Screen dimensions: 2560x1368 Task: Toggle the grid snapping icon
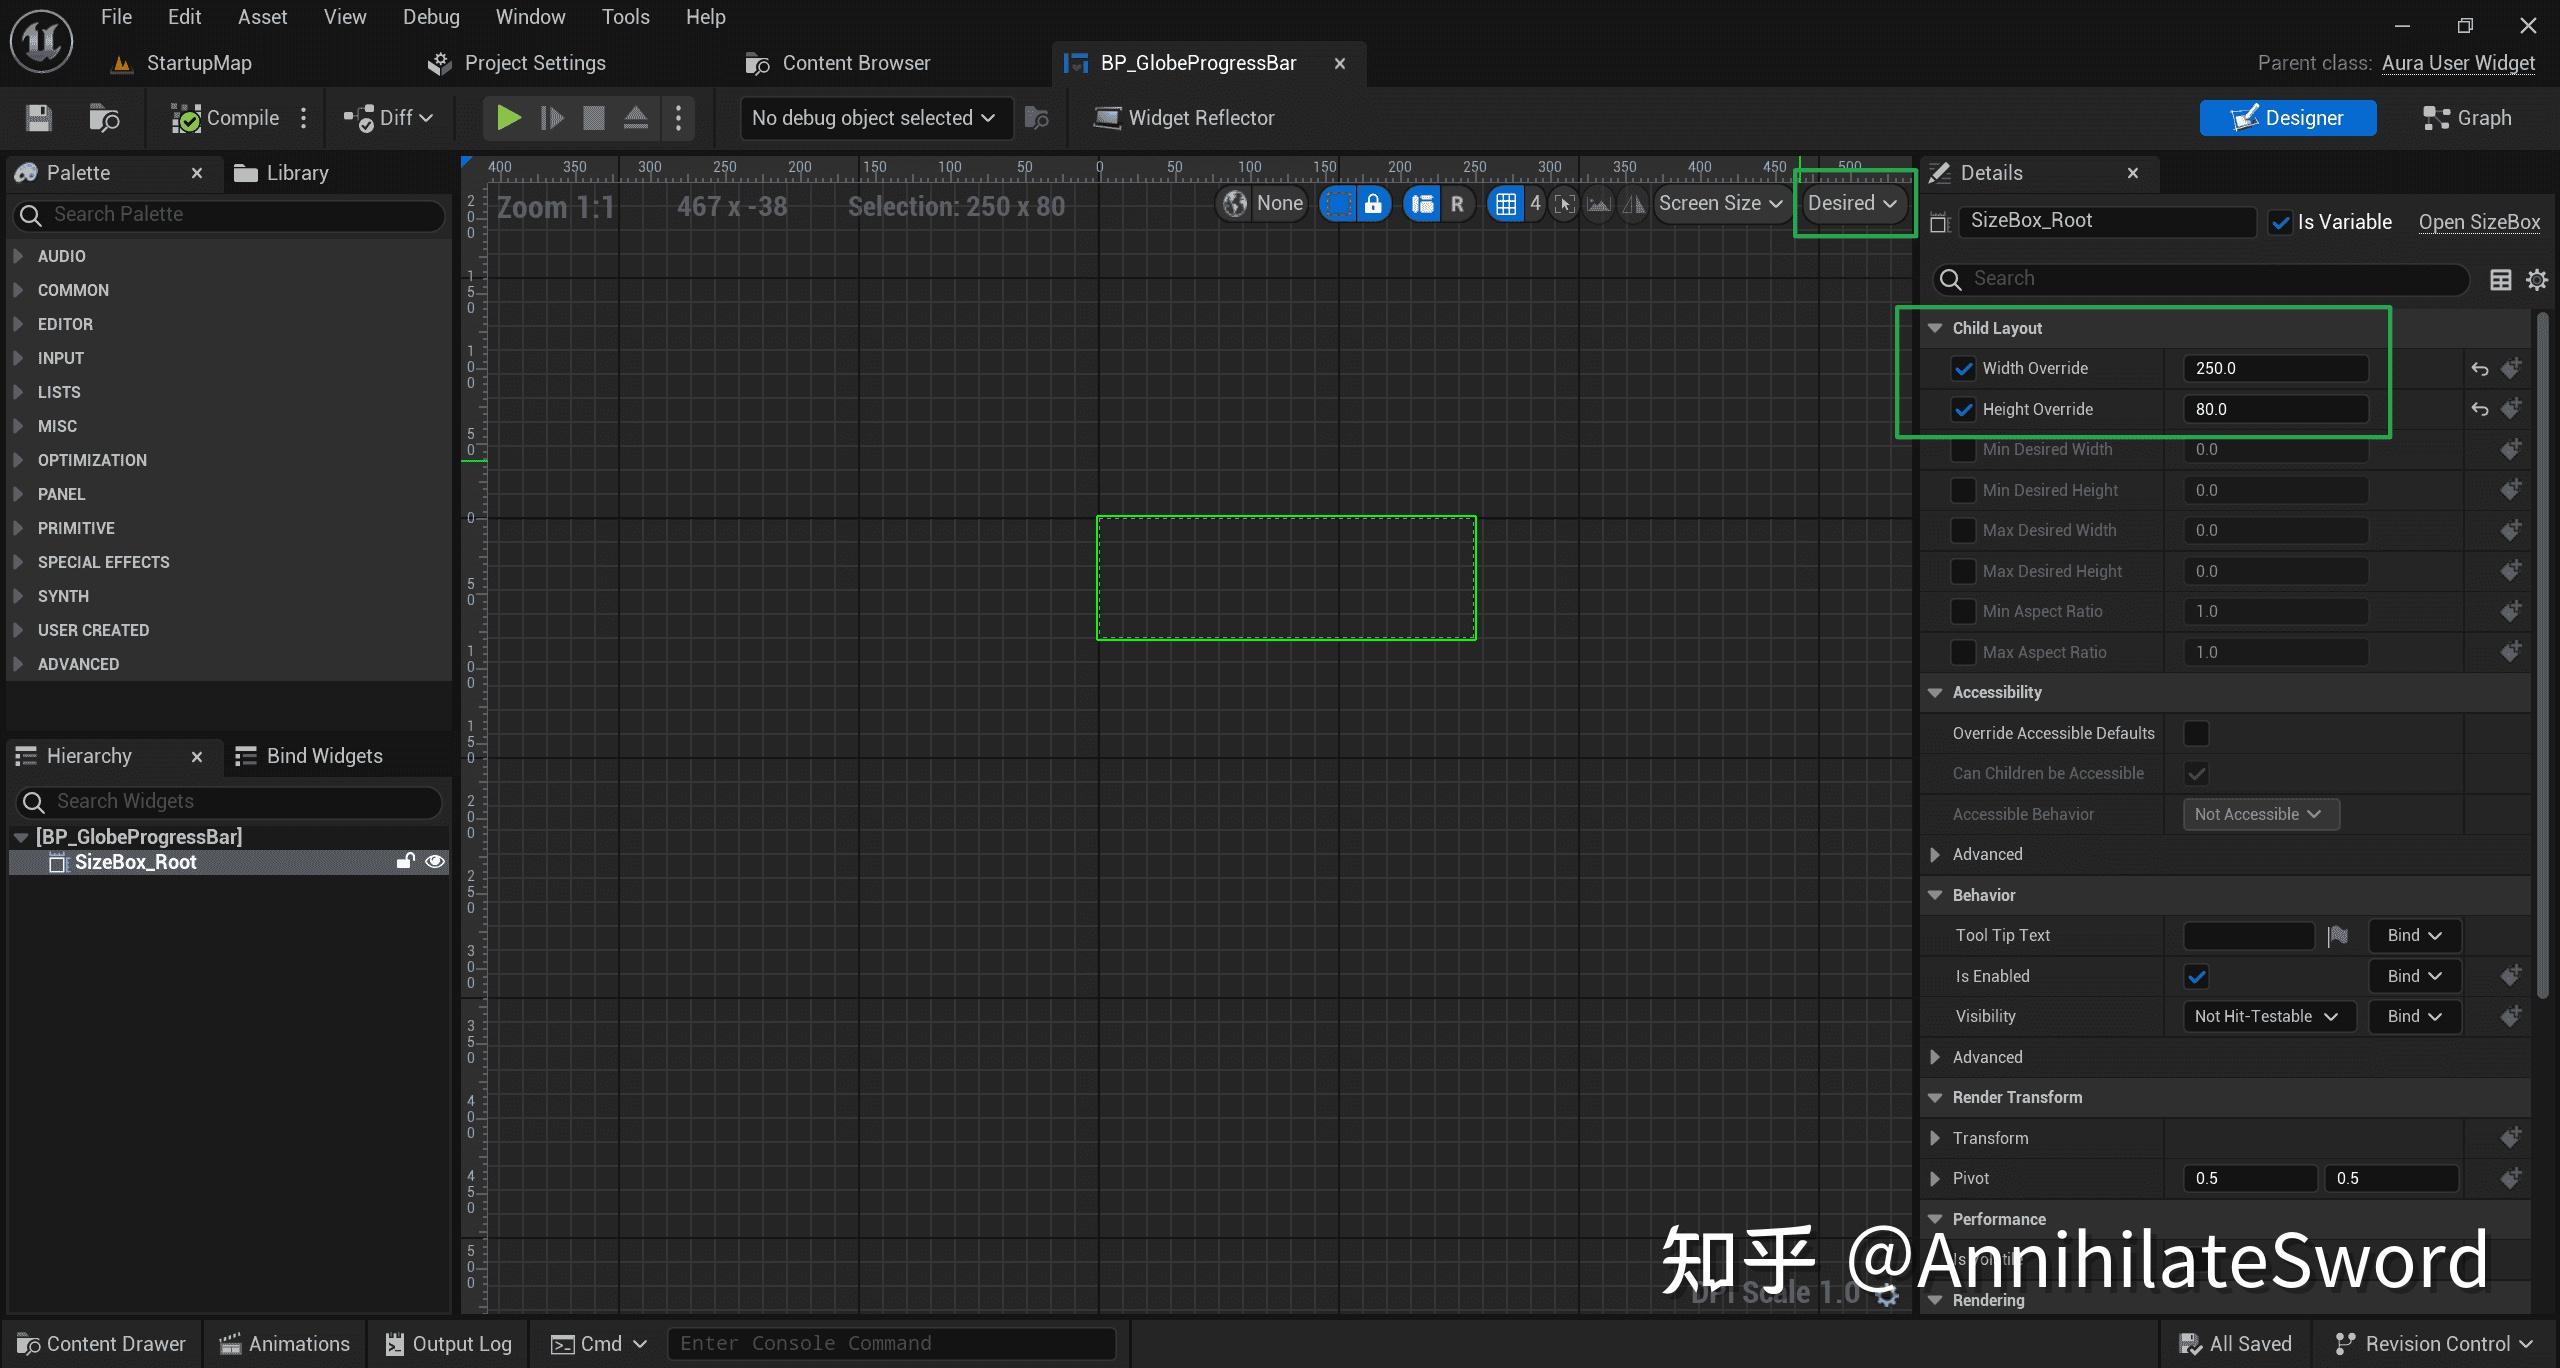(1507, 203)
